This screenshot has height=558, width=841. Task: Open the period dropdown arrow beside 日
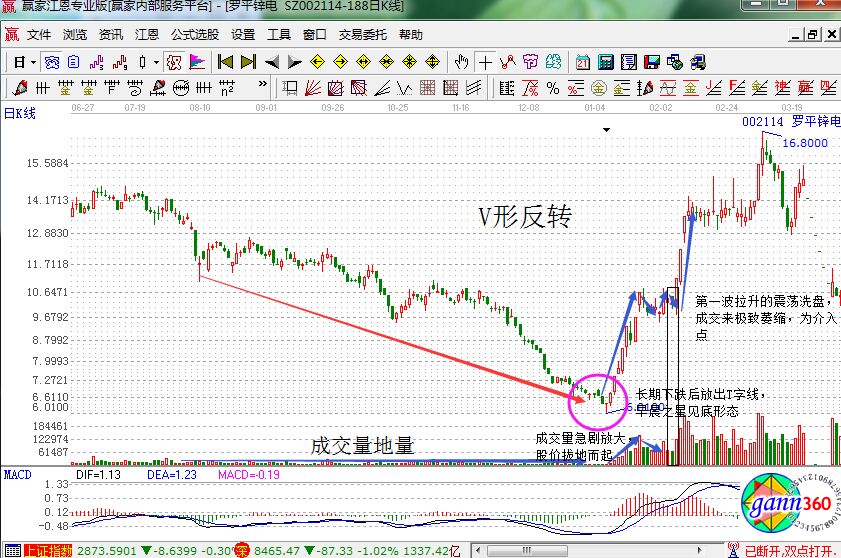(x=32, y=62)
